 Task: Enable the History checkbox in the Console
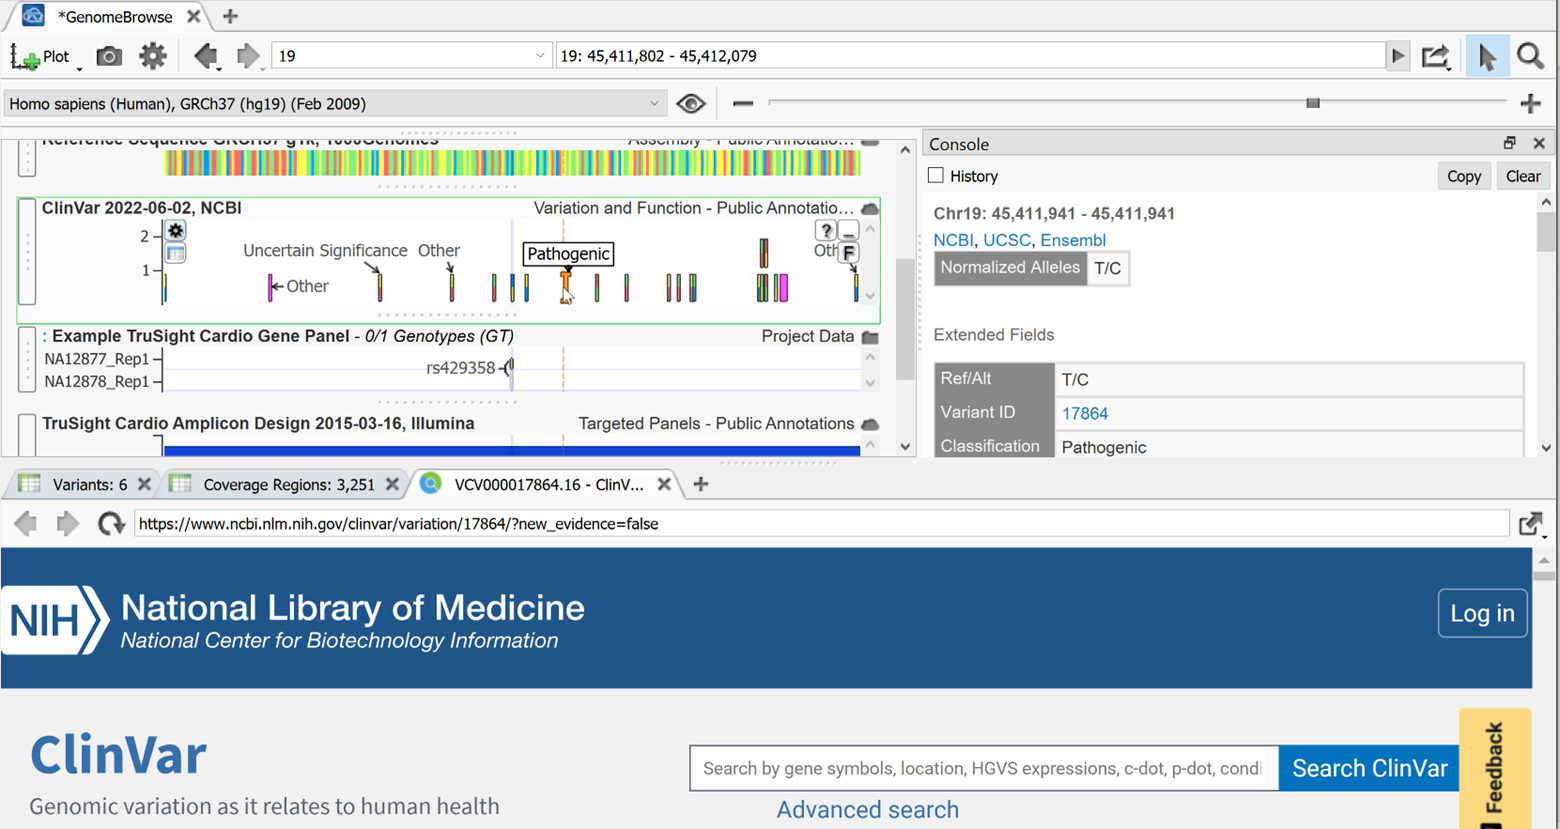point(936,175)
